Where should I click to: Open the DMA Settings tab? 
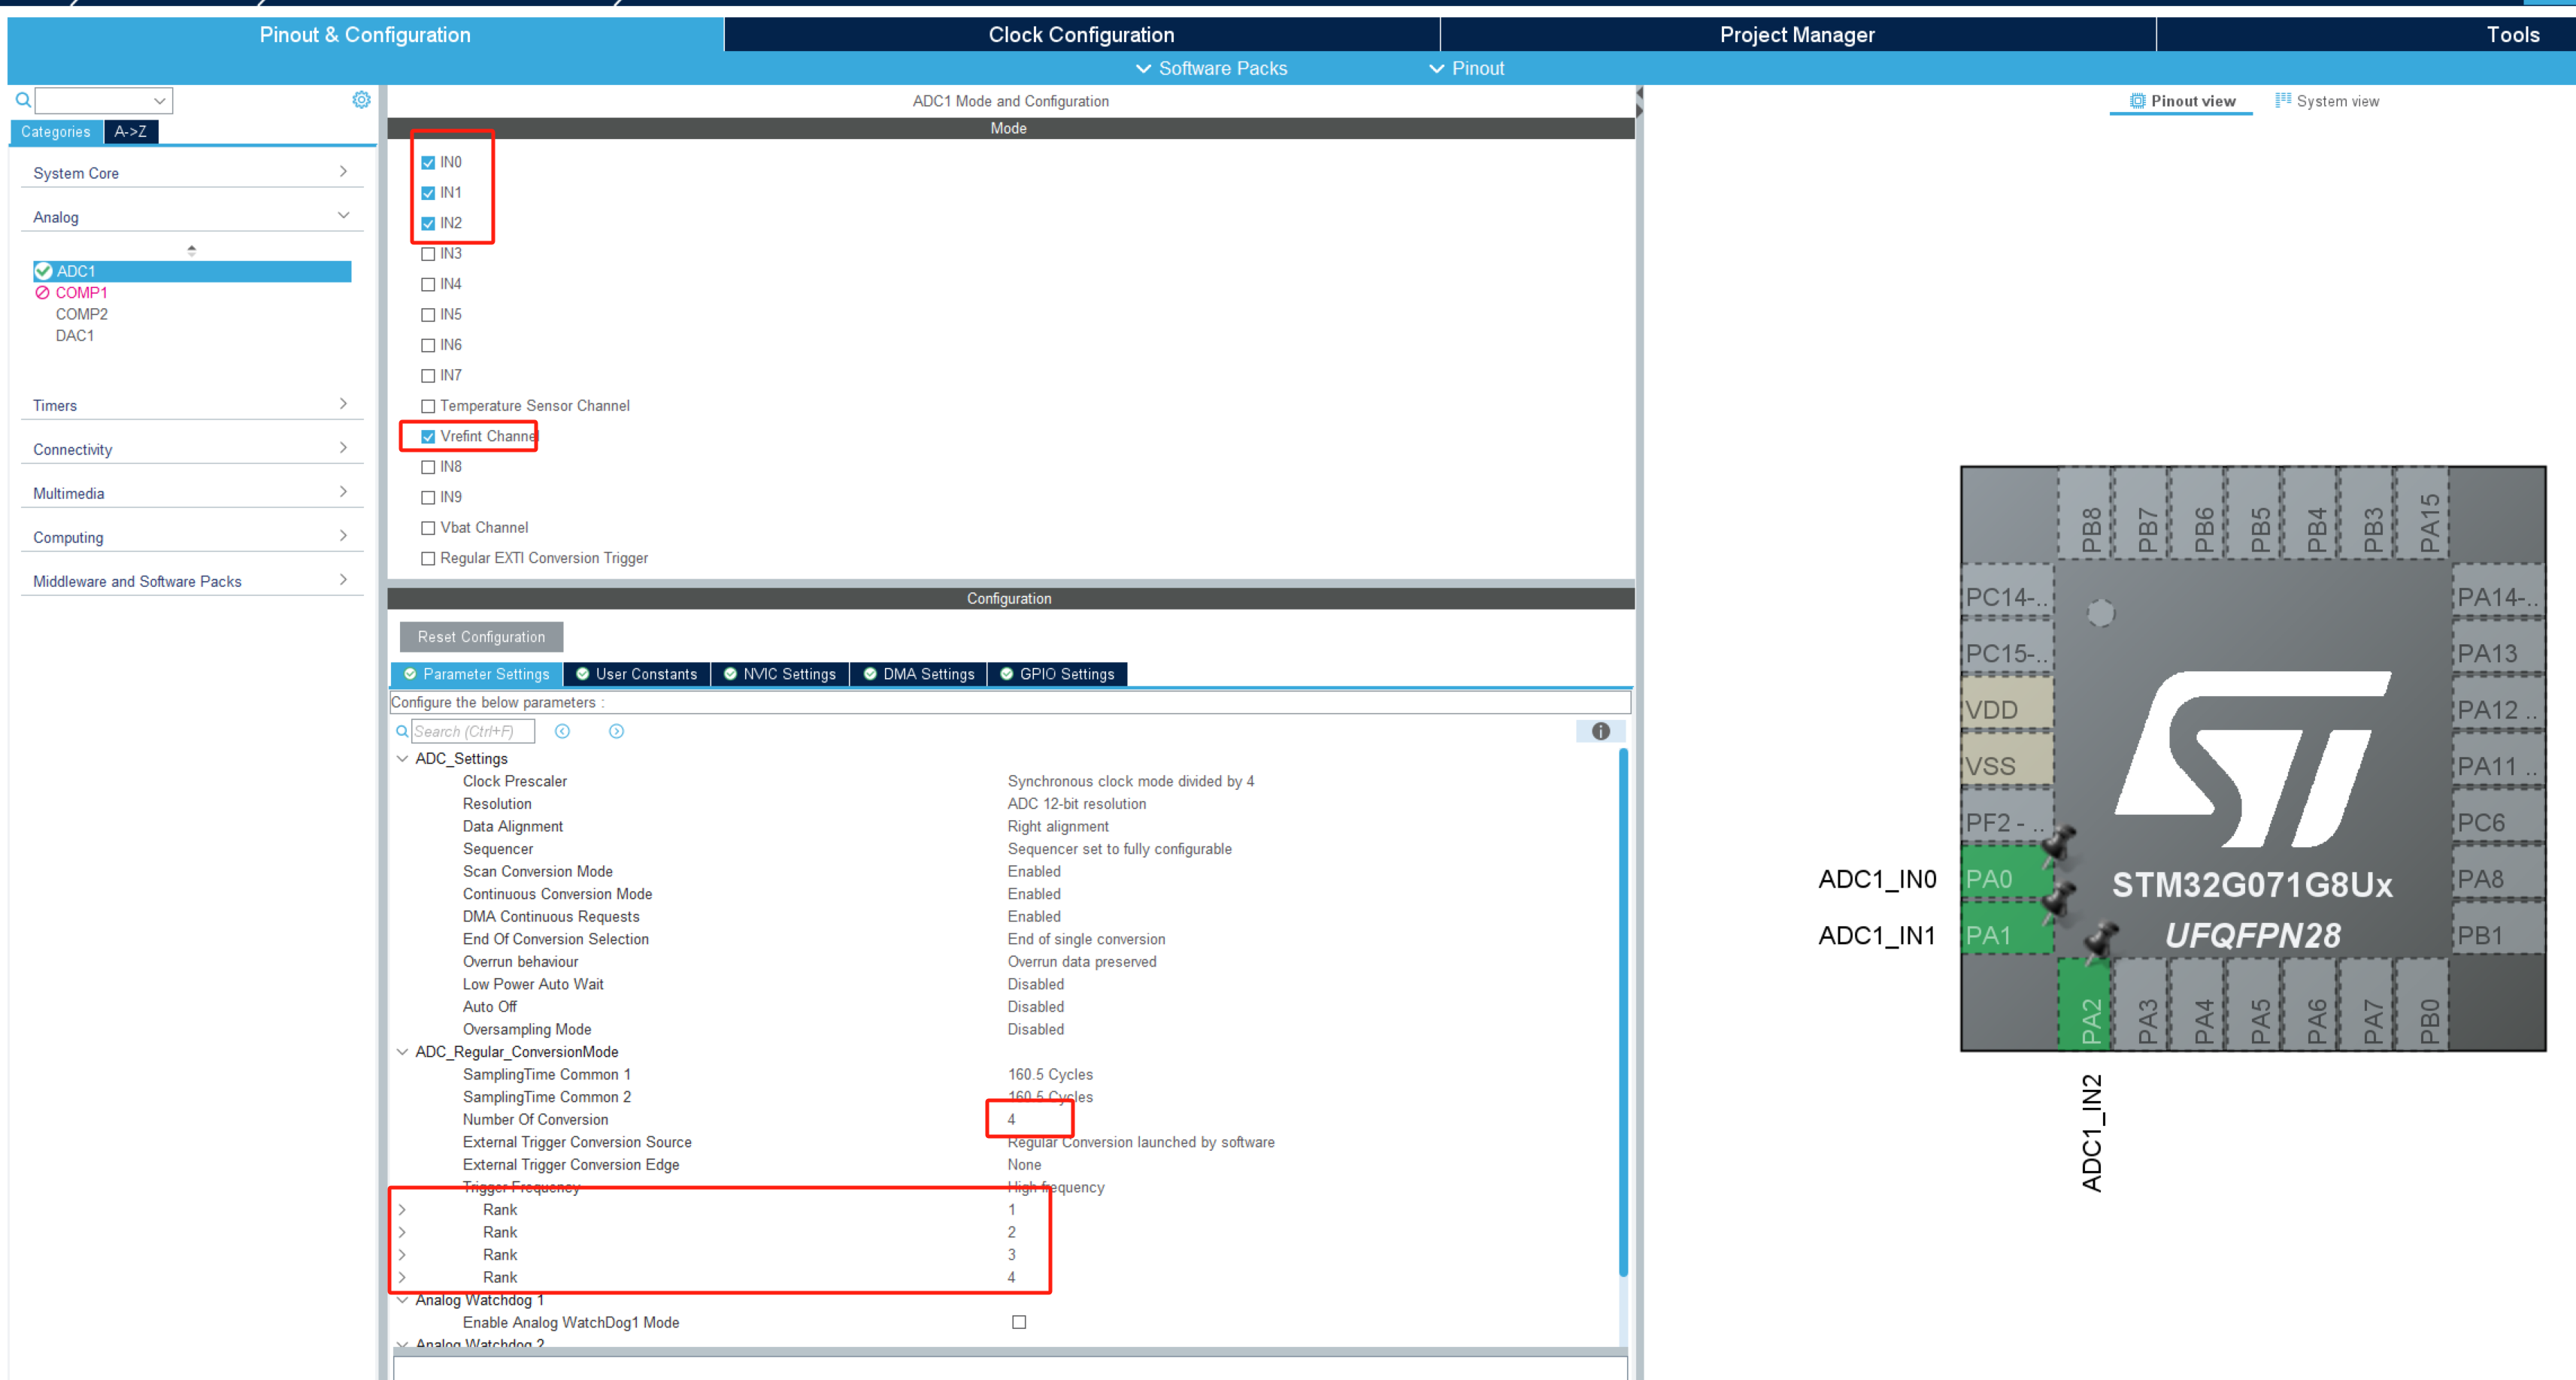coord(918,674)
